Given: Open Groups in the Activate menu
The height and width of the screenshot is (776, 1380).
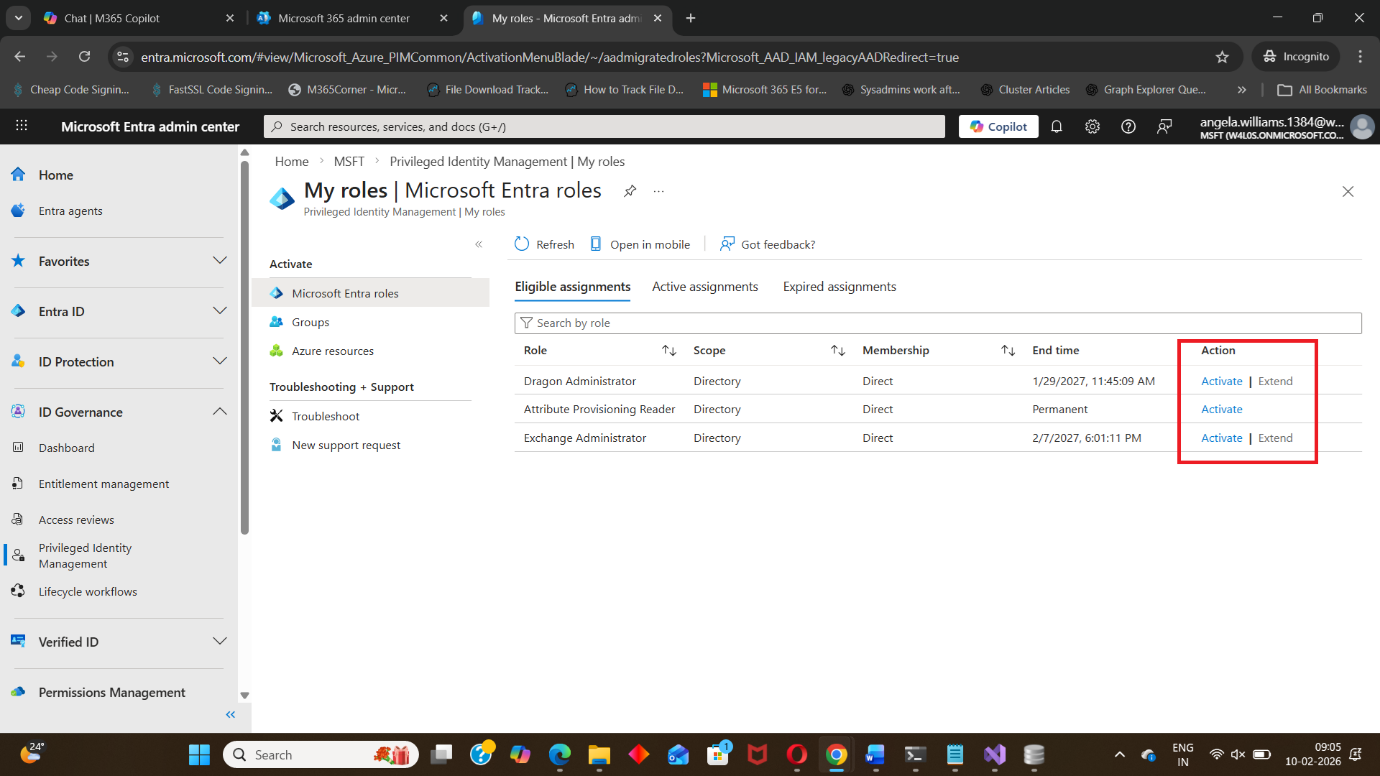Looking at the screenshot, I should pos(310,322).
